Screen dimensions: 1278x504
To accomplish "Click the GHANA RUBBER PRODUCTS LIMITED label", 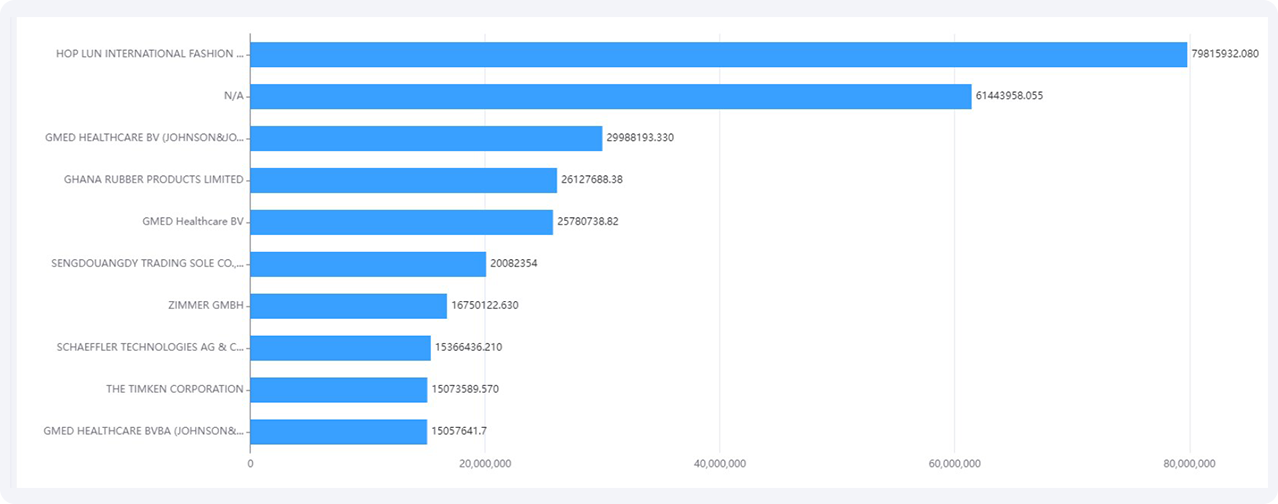I will pos(154,180).
